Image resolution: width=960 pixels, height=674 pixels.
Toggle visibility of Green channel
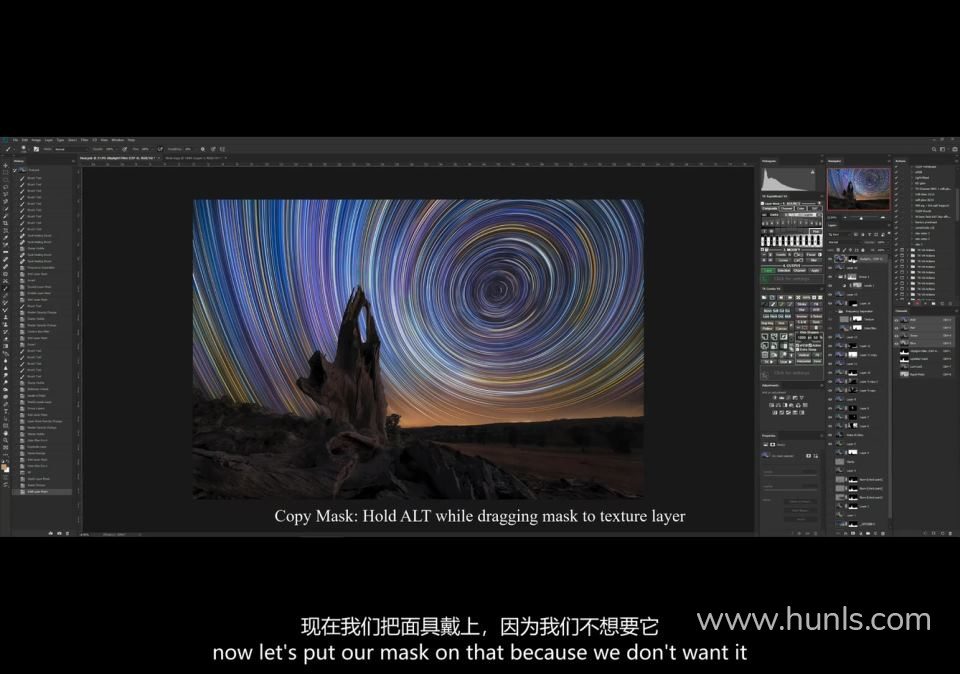[x=897, y=335]
